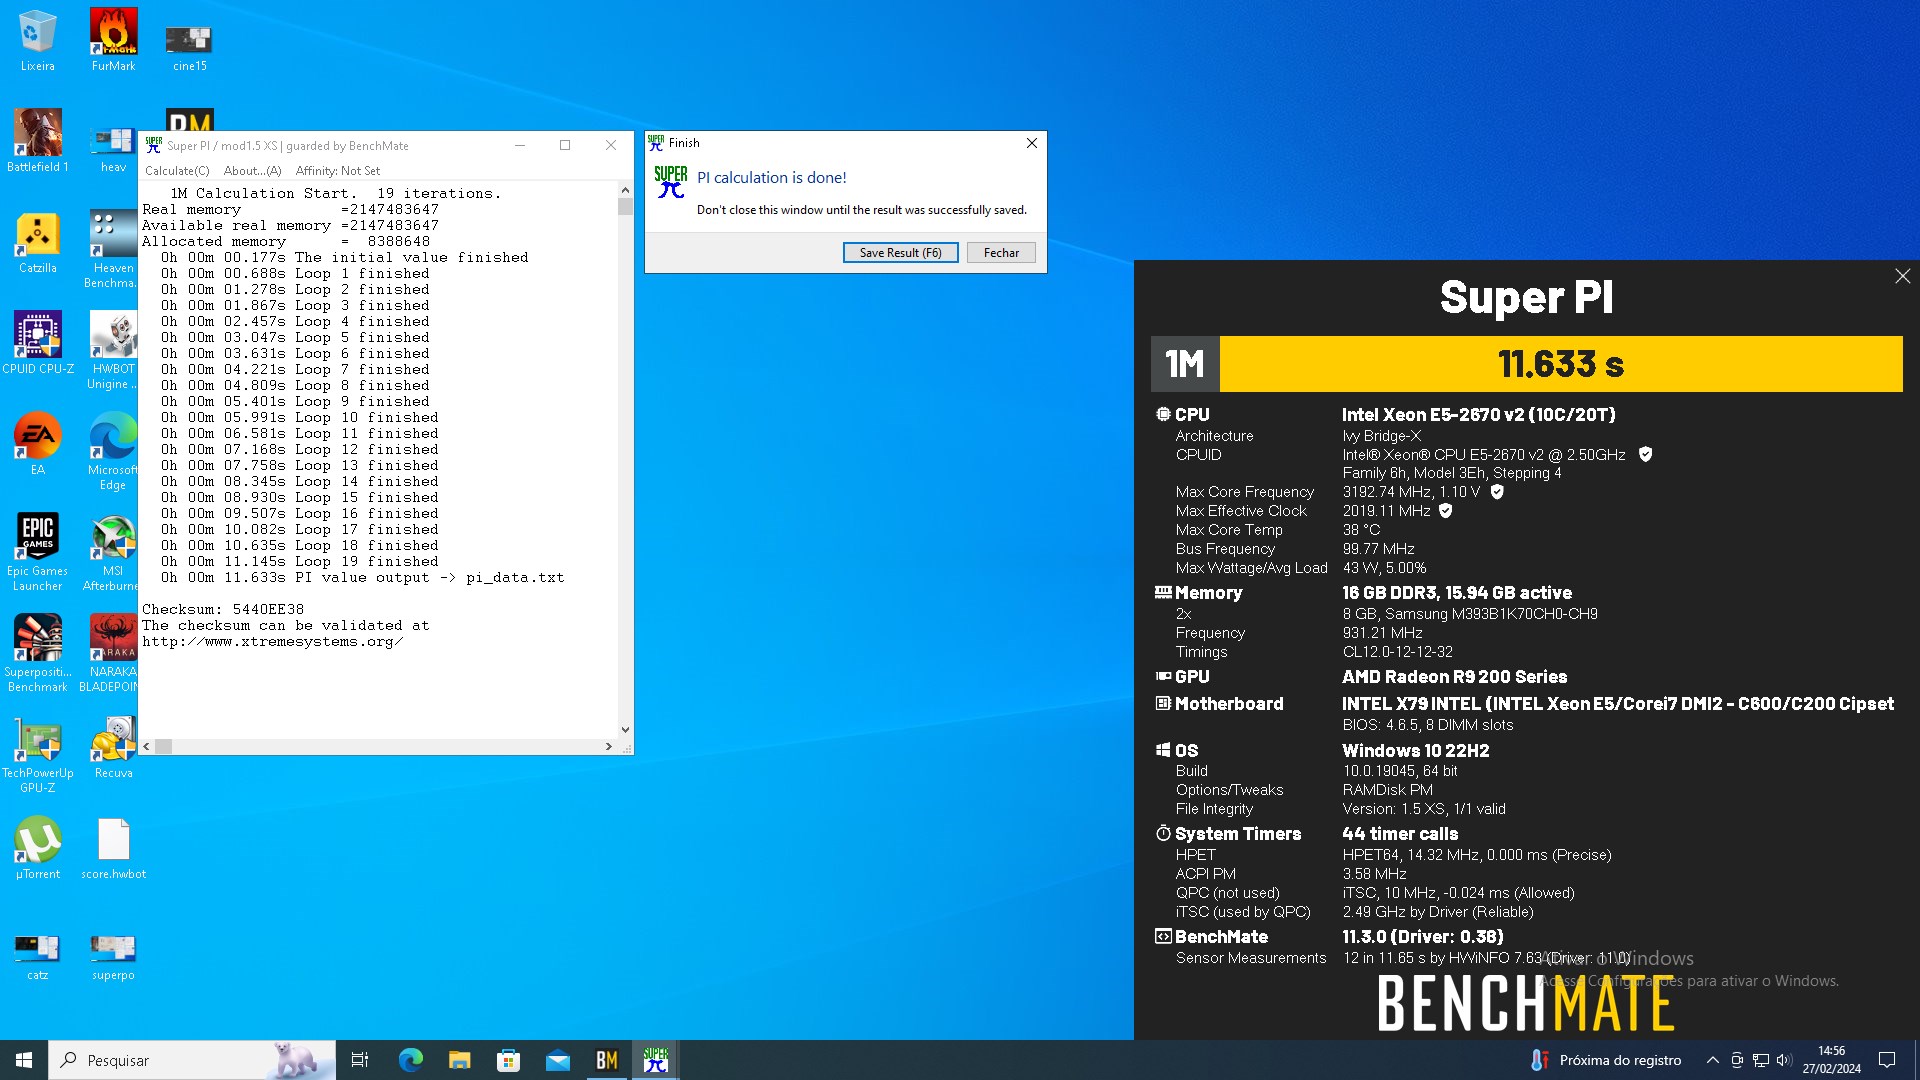The height and width of the screenshot is (1080, 1920).
Task: Launch Recuva from the desktop
Action: [x=113, y=747]
